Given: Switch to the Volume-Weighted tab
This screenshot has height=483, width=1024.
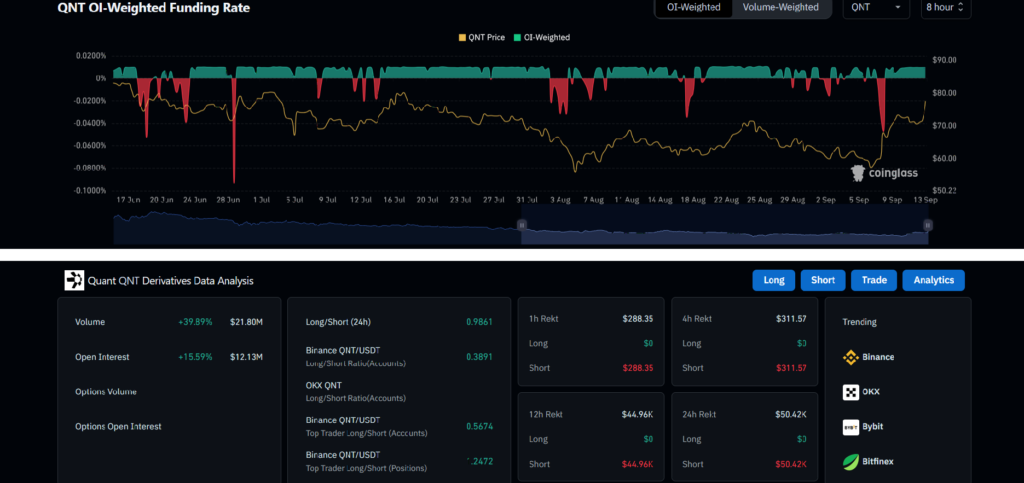Looking at the screenshot, I should (x=780, y=7).
